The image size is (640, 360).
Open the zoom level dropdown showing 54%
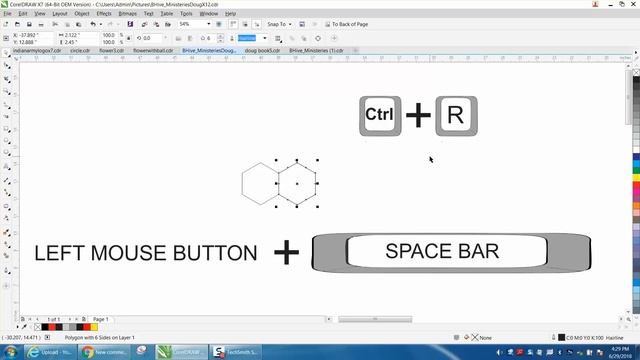[209, 24]
